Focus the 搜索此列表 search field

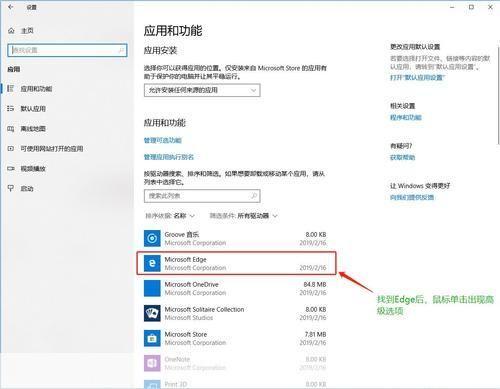(x=202, y=196)
